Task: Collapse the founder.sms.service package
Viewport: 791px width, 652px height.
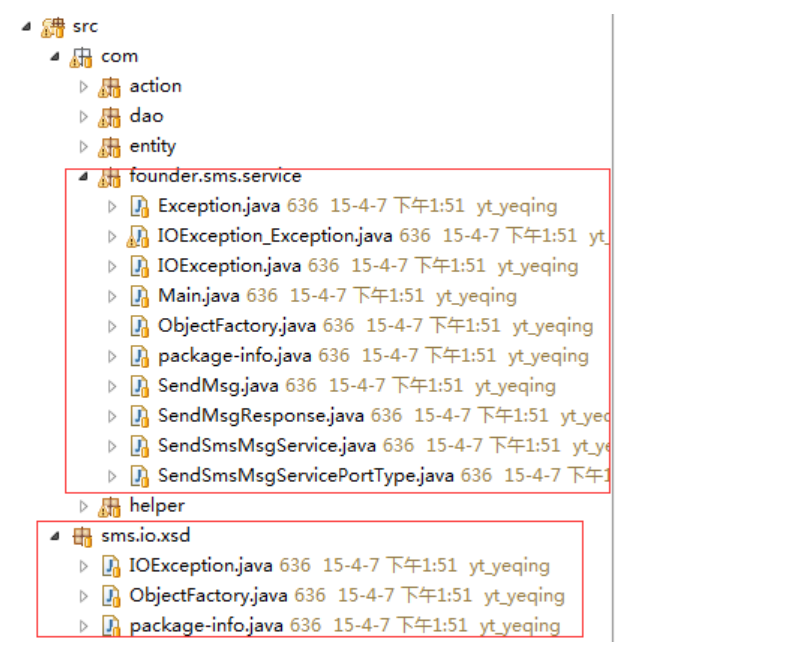Action: (x=84, y=176)
